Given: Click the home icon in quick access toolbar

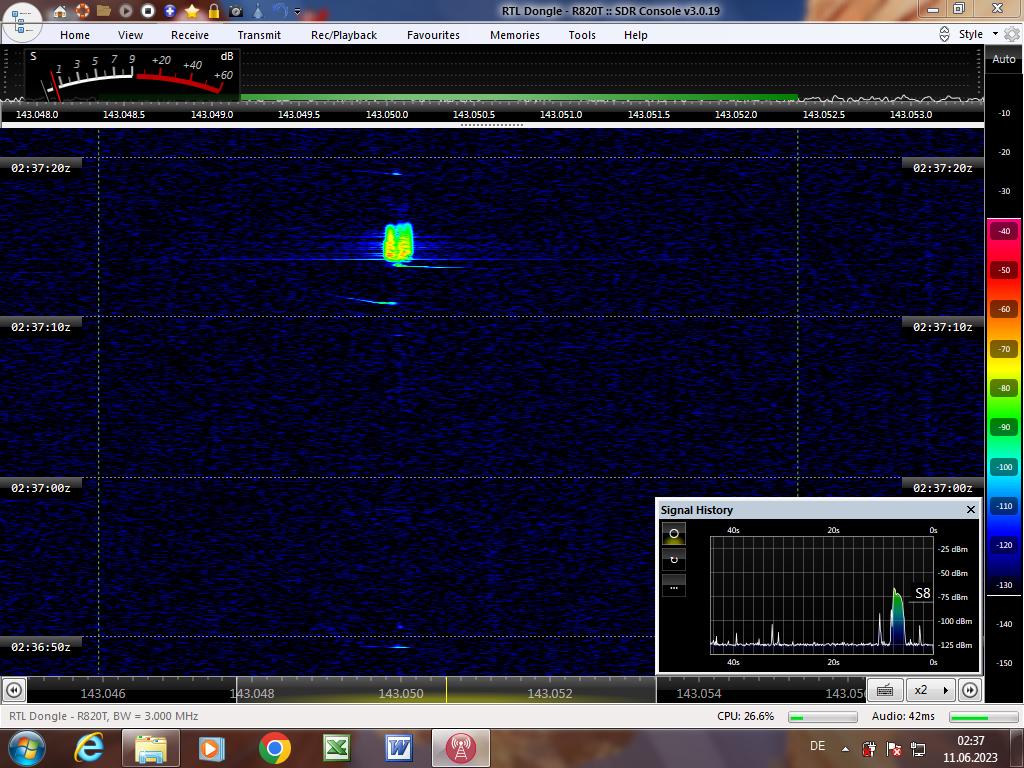Looking at the screenshot, I should click(x=59, y=11).
